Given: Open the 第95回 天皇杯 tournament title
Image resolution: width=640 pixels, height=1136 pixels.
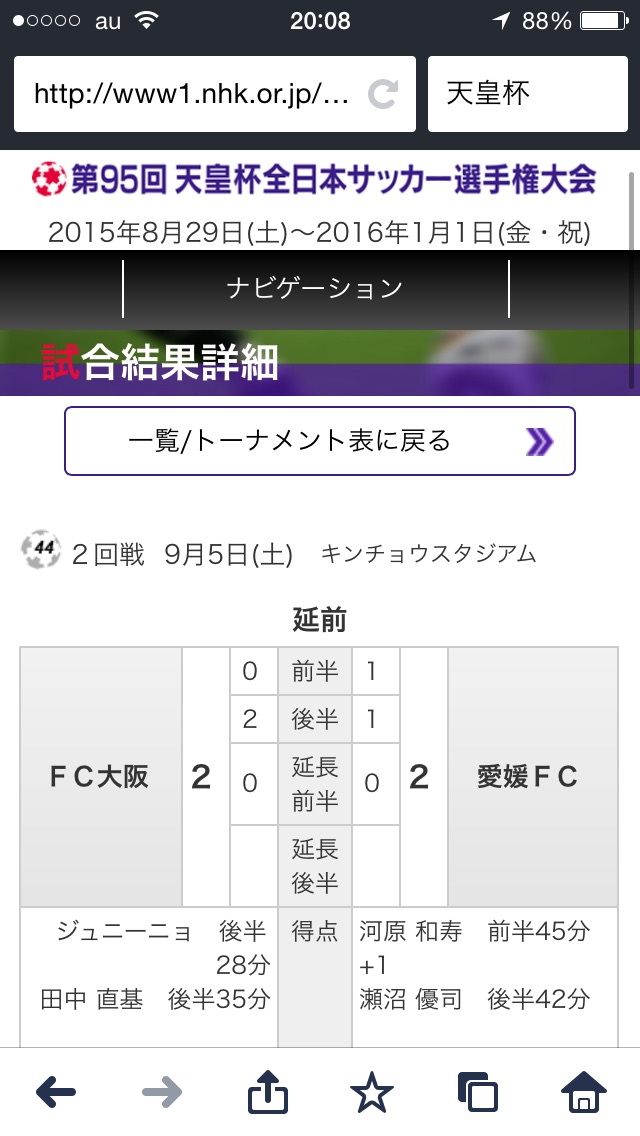Looking at the screenshot, I should (334, 181).
